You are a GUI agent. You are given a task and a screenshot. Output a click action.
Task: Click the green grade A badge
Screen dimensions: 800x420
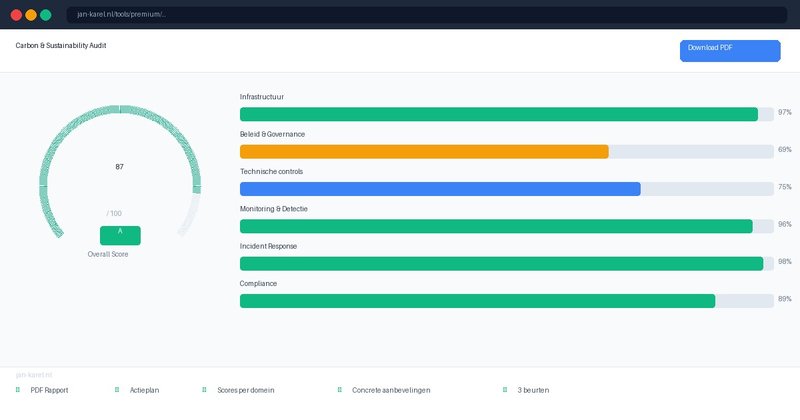coord(120,235)
